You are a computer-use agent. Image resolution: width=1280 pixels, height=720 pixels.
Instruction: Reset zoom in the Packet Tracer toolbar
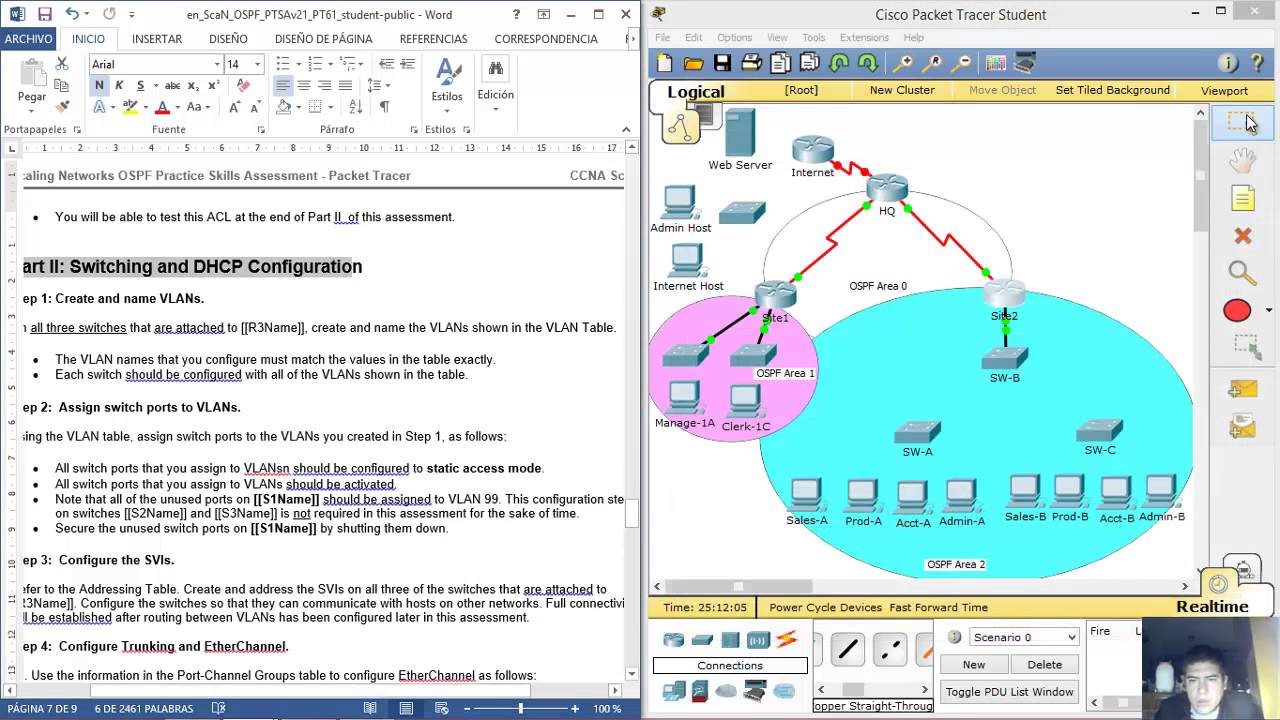click(x=932, y=63)
